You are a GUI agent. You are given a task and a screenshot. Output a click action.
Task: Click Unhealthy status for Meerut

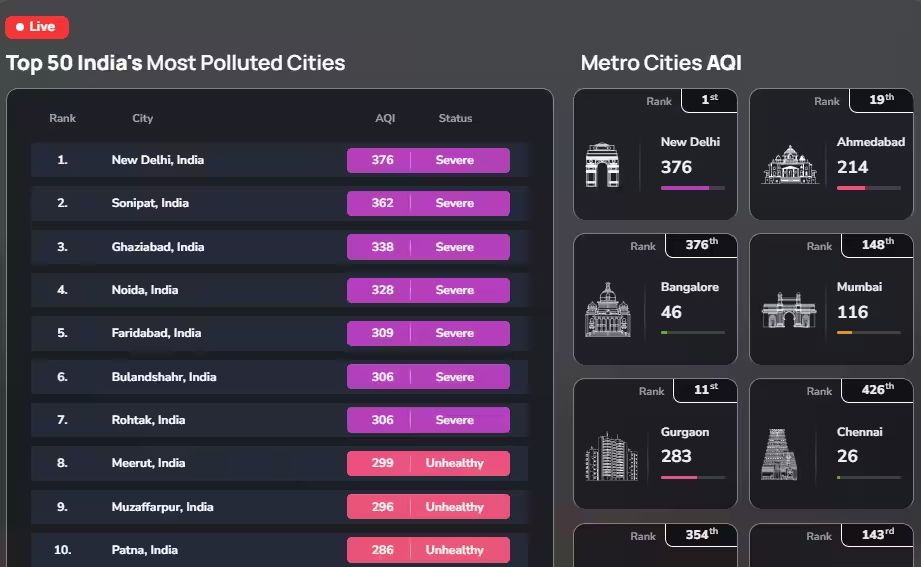coord(455,463)
